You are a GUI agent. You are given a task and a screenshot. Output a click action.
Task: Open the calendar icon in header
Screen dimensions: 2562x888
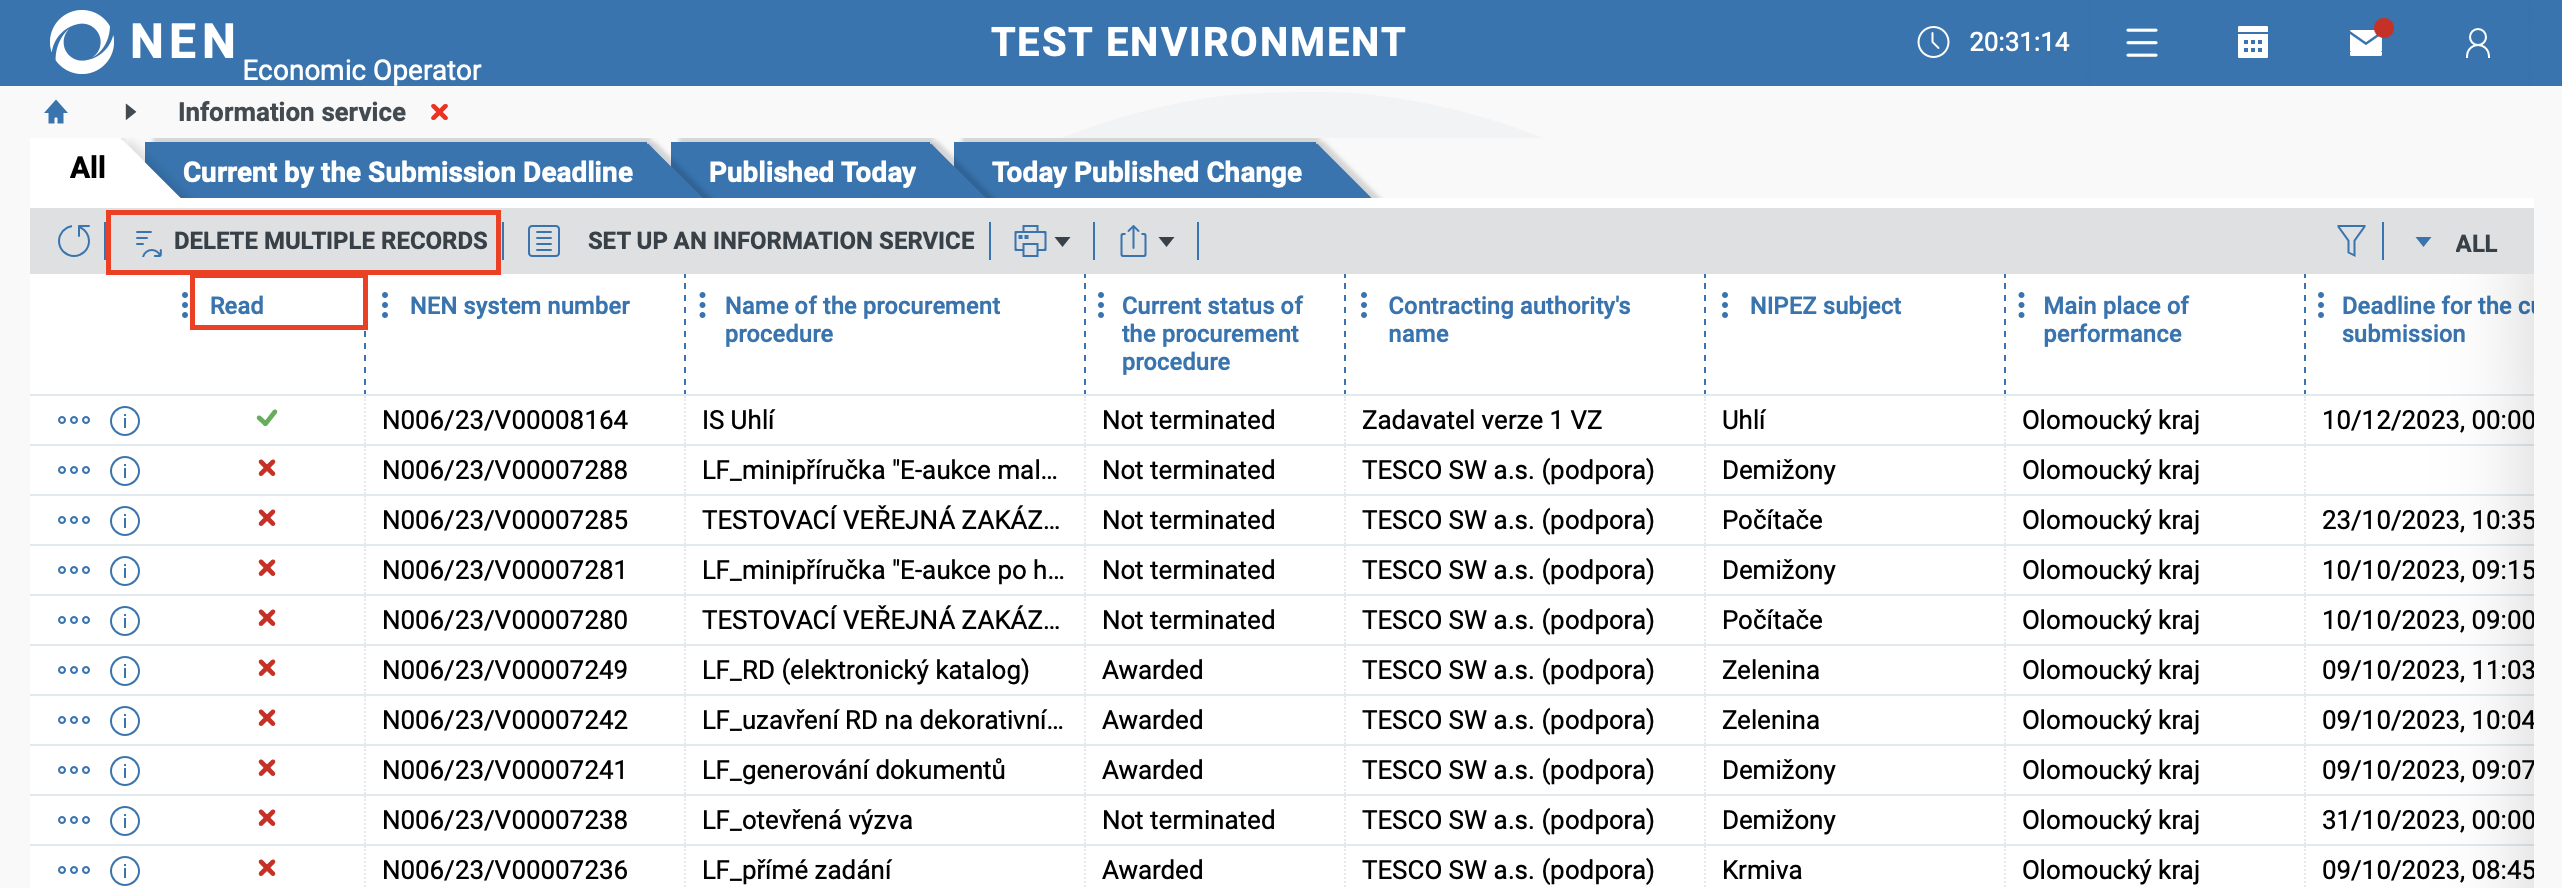coord(2252,43)
